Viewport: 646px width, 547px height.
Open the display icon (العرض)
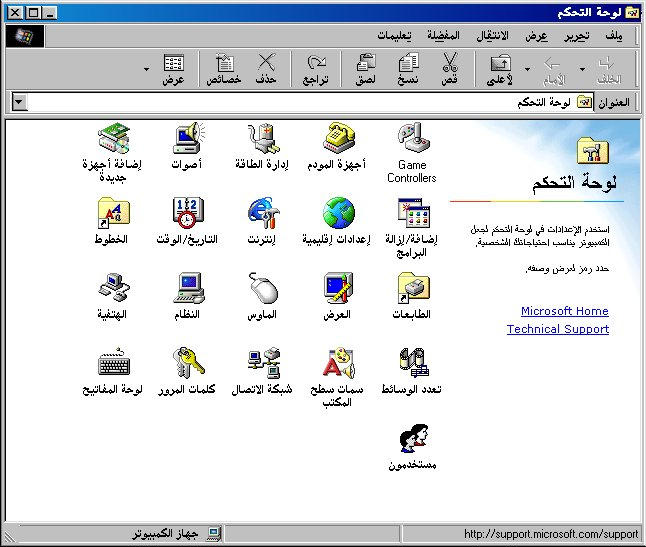[x=337, y=297]
